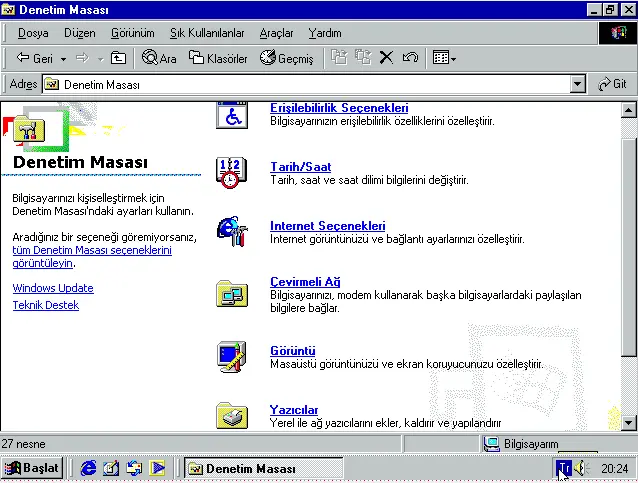This screenshot has height=483, width=638.
Task: Click the scrollbar up arrow
Action: tap(629, 110)
